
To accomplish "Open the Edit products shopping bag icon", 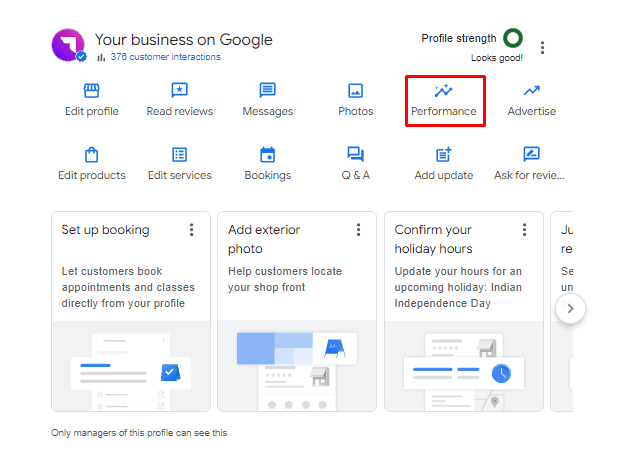I will pyautogui.click(x=91, y=154).
